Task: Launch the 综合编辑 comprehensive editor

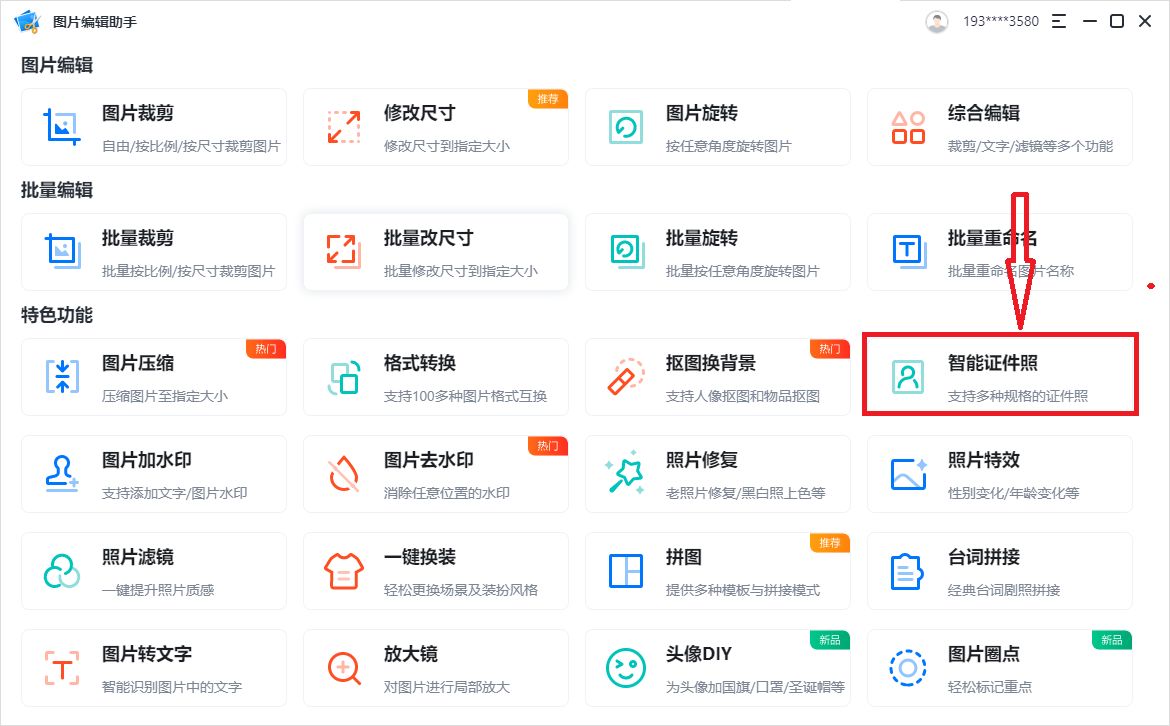Action: coord(999,126)
